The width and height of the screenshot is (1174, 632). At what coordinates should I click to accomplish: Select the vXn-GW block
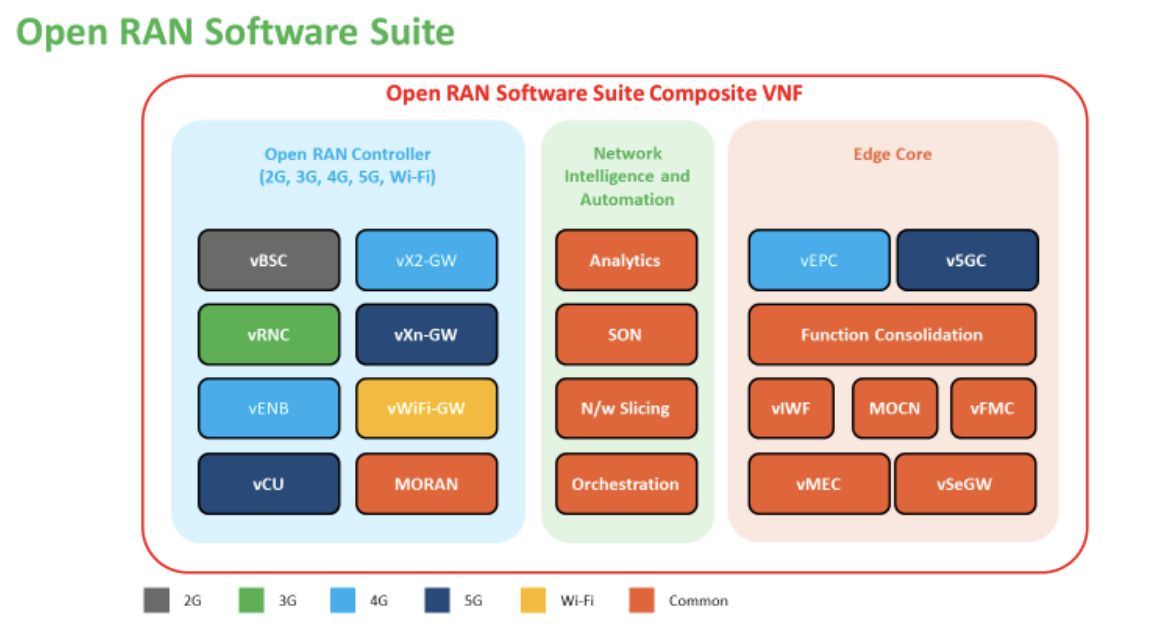[x=426, y=334]
